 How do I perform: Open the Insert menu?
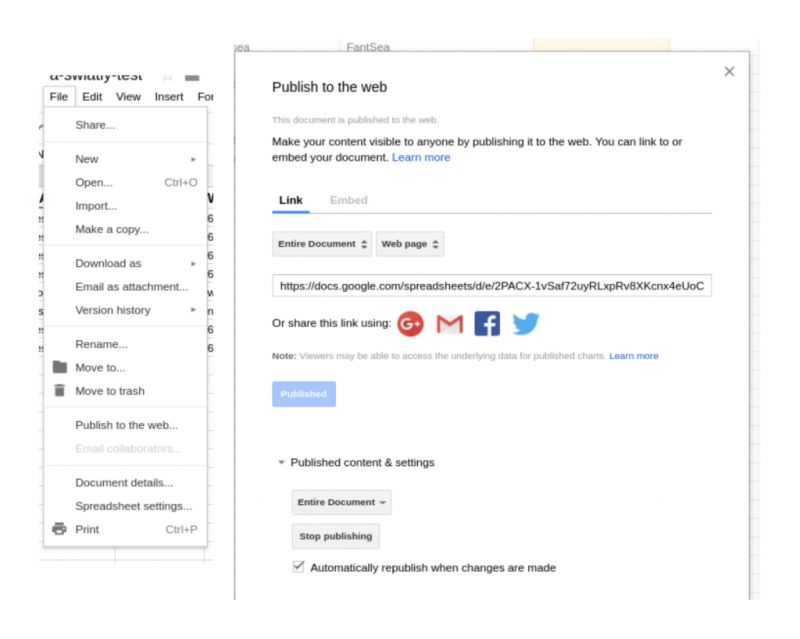click(x=167, y=97)
